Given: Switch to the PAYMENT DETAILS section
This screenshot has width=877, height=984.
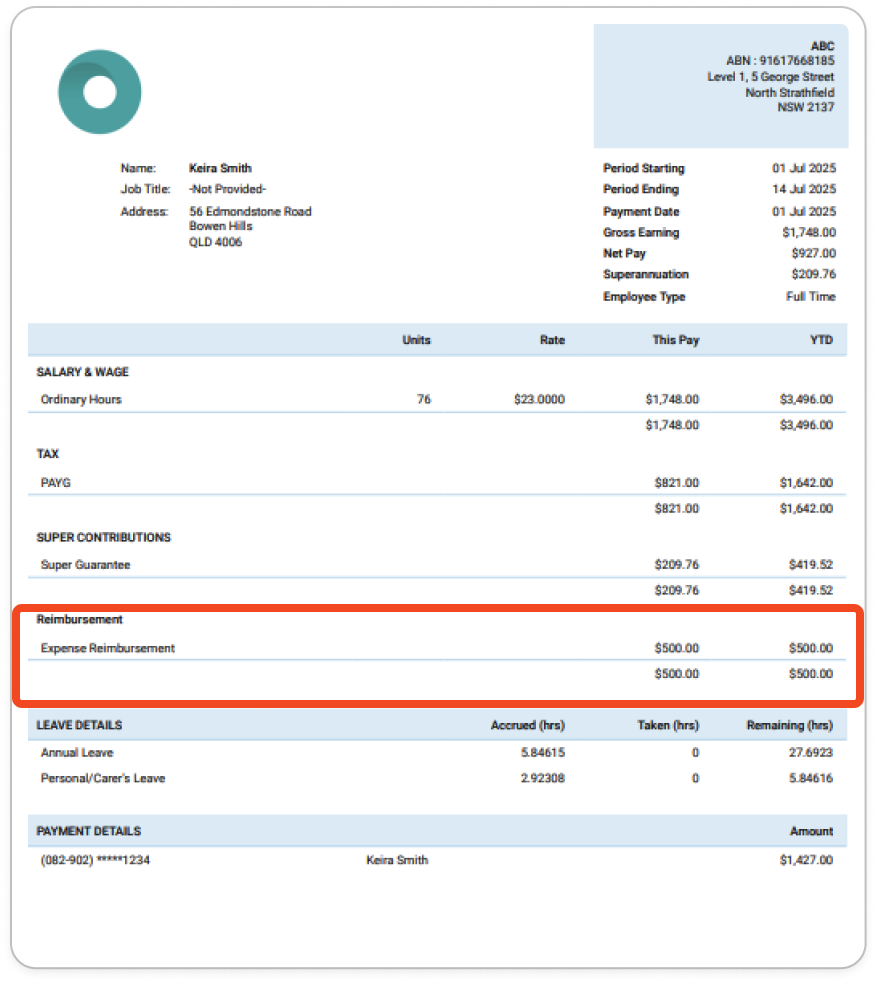Looking at the screenshot, I should [92, 830].
